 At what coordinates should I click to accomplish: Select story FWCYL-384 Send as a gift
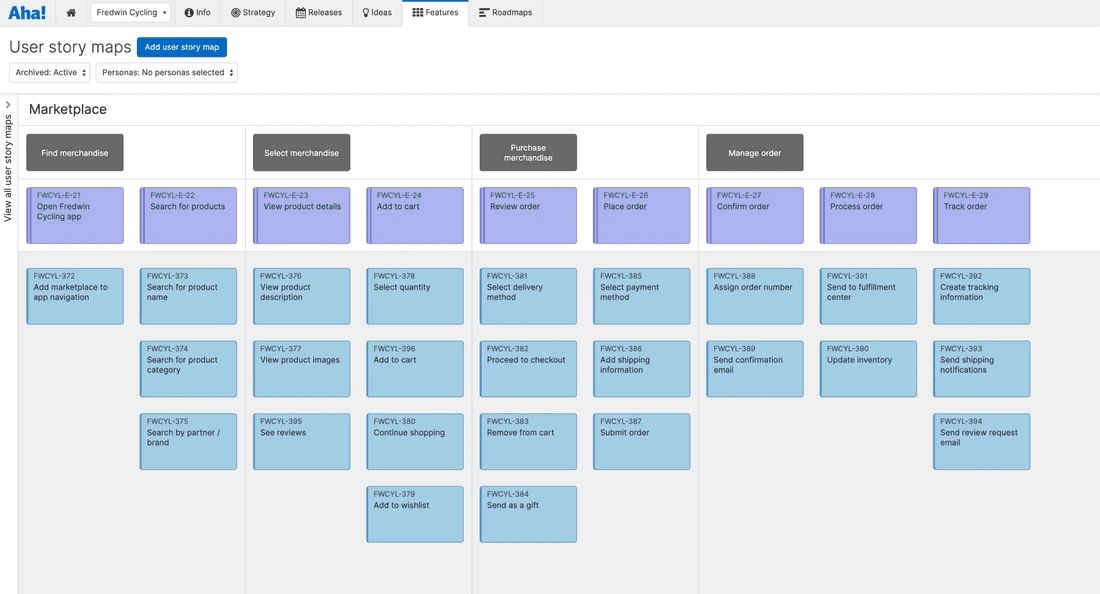pos(528,514)
